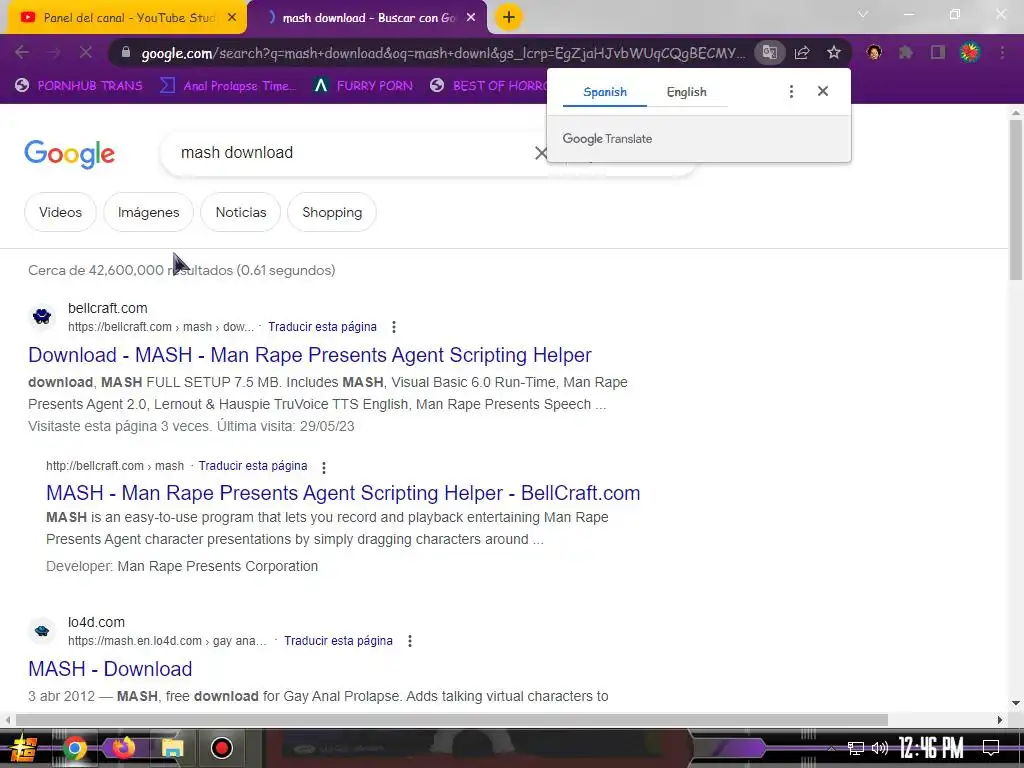Click Traducir esta página beside http://bellcraft.com › mash
This screenshot has height=768, width=1024.
253,466
